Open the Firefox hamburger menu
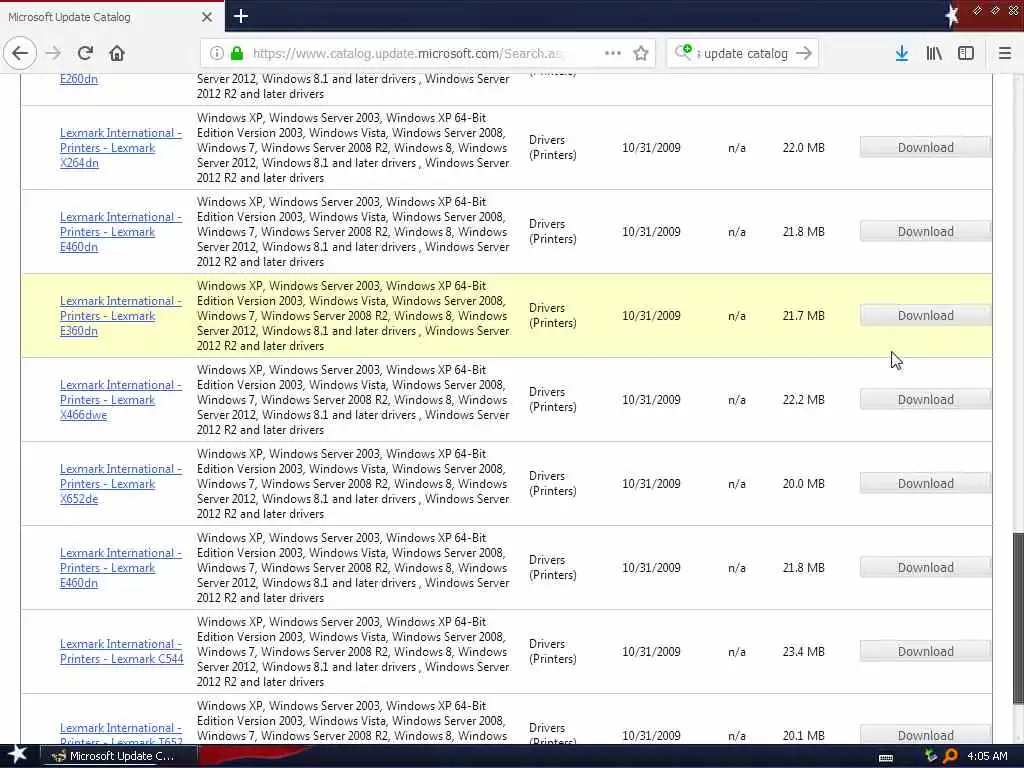Screen dimensions: 1024x768 [x=1004, y=53]
